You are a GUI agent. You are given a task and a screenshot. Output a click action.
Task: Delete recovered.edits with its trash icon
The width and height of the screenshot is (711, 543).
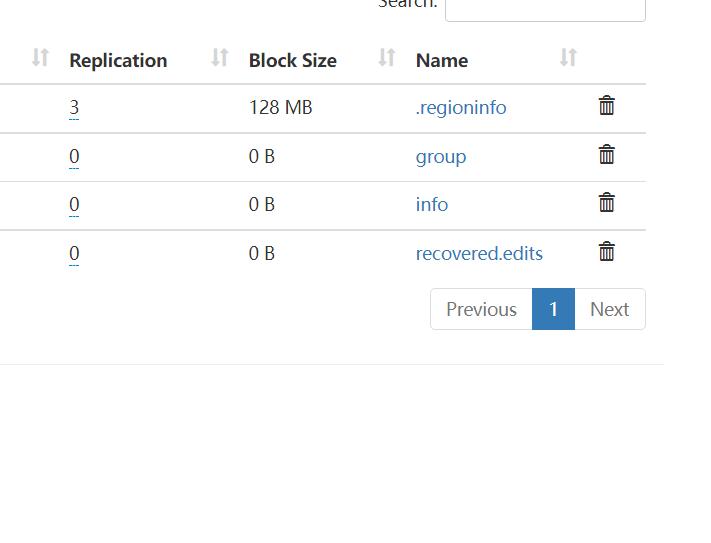point(606,252)
